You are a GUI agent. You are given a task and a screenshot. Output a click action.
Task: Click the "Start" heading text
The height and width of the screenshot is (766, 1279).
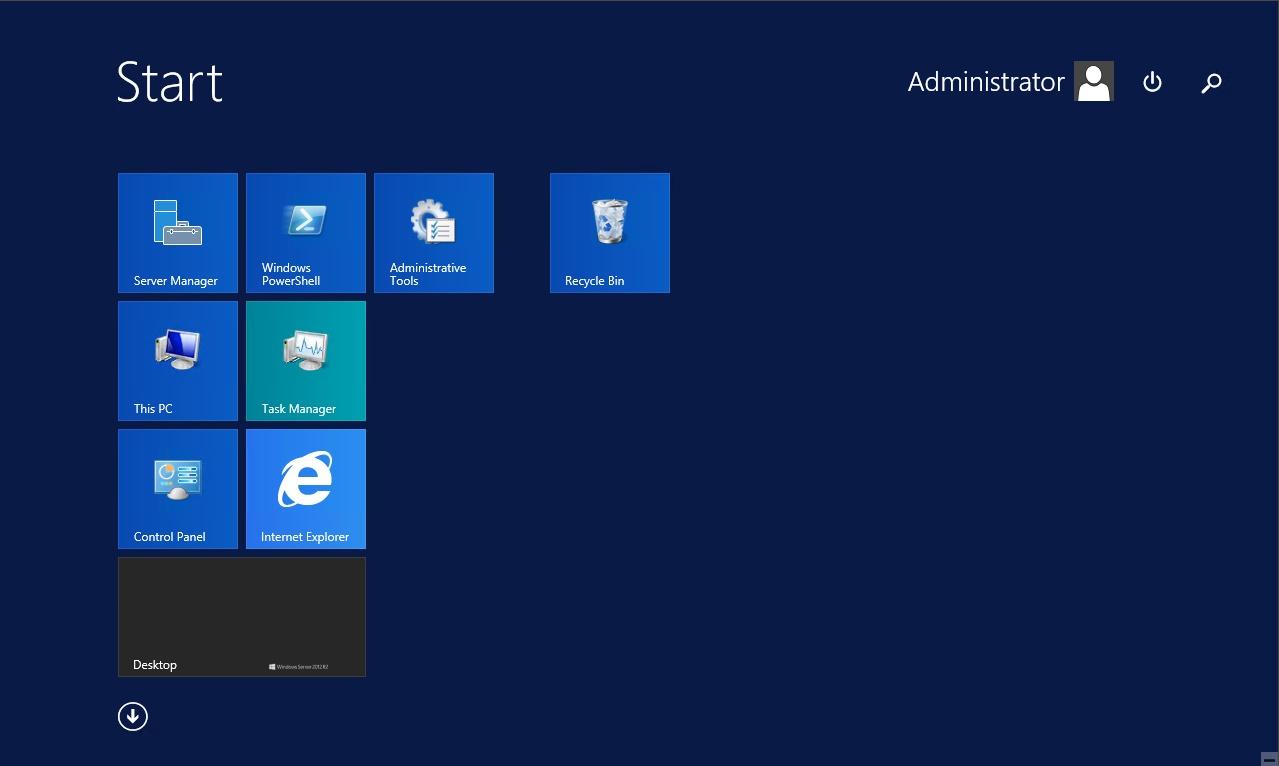pos(170,82)
